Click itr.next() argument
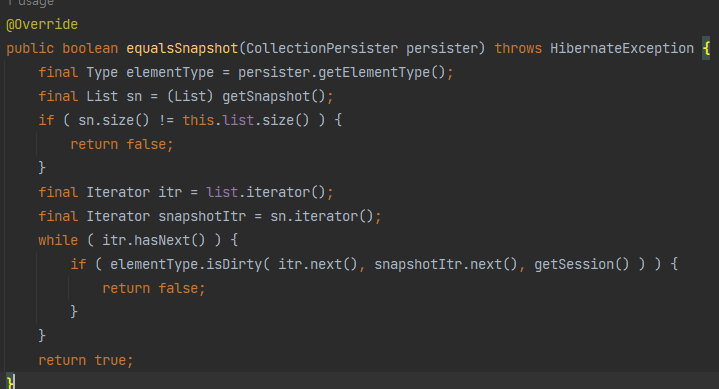719x389 pixels. [318, 264]
